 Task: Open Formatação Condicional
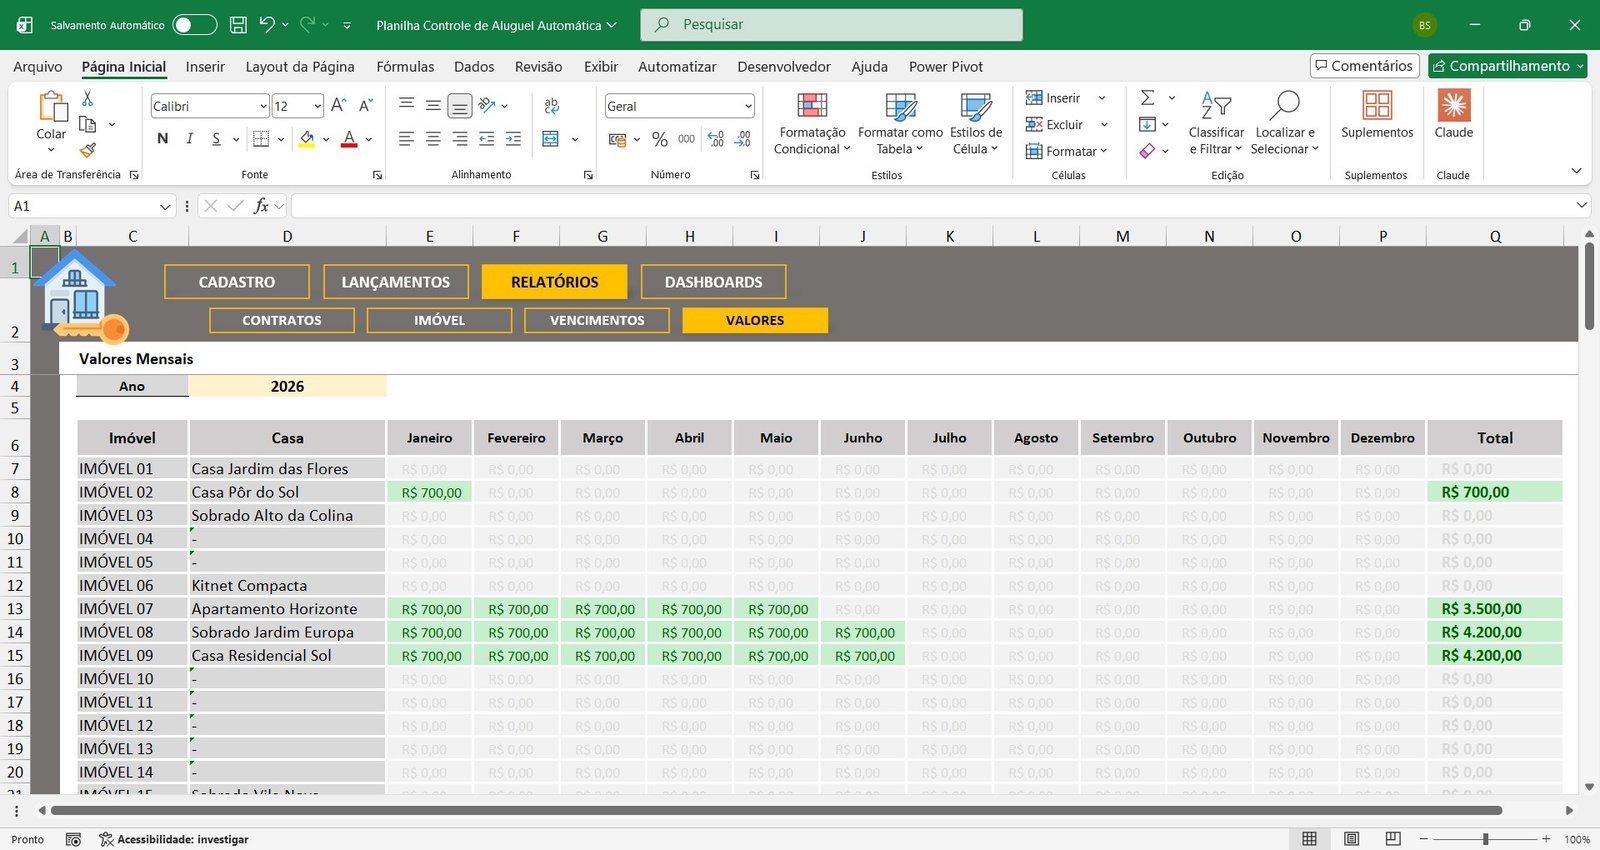point(811,123)
